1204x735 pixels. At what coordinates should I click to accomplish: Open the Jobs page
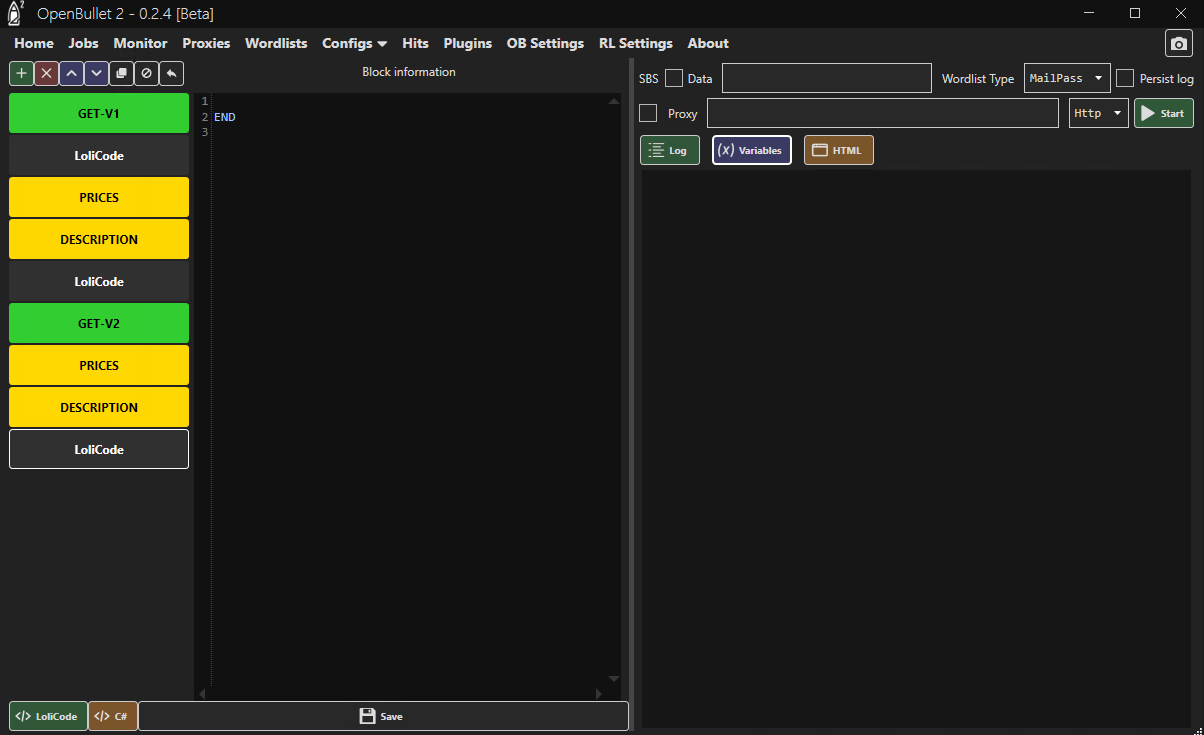pyautogui.click(x=83, y=43)
